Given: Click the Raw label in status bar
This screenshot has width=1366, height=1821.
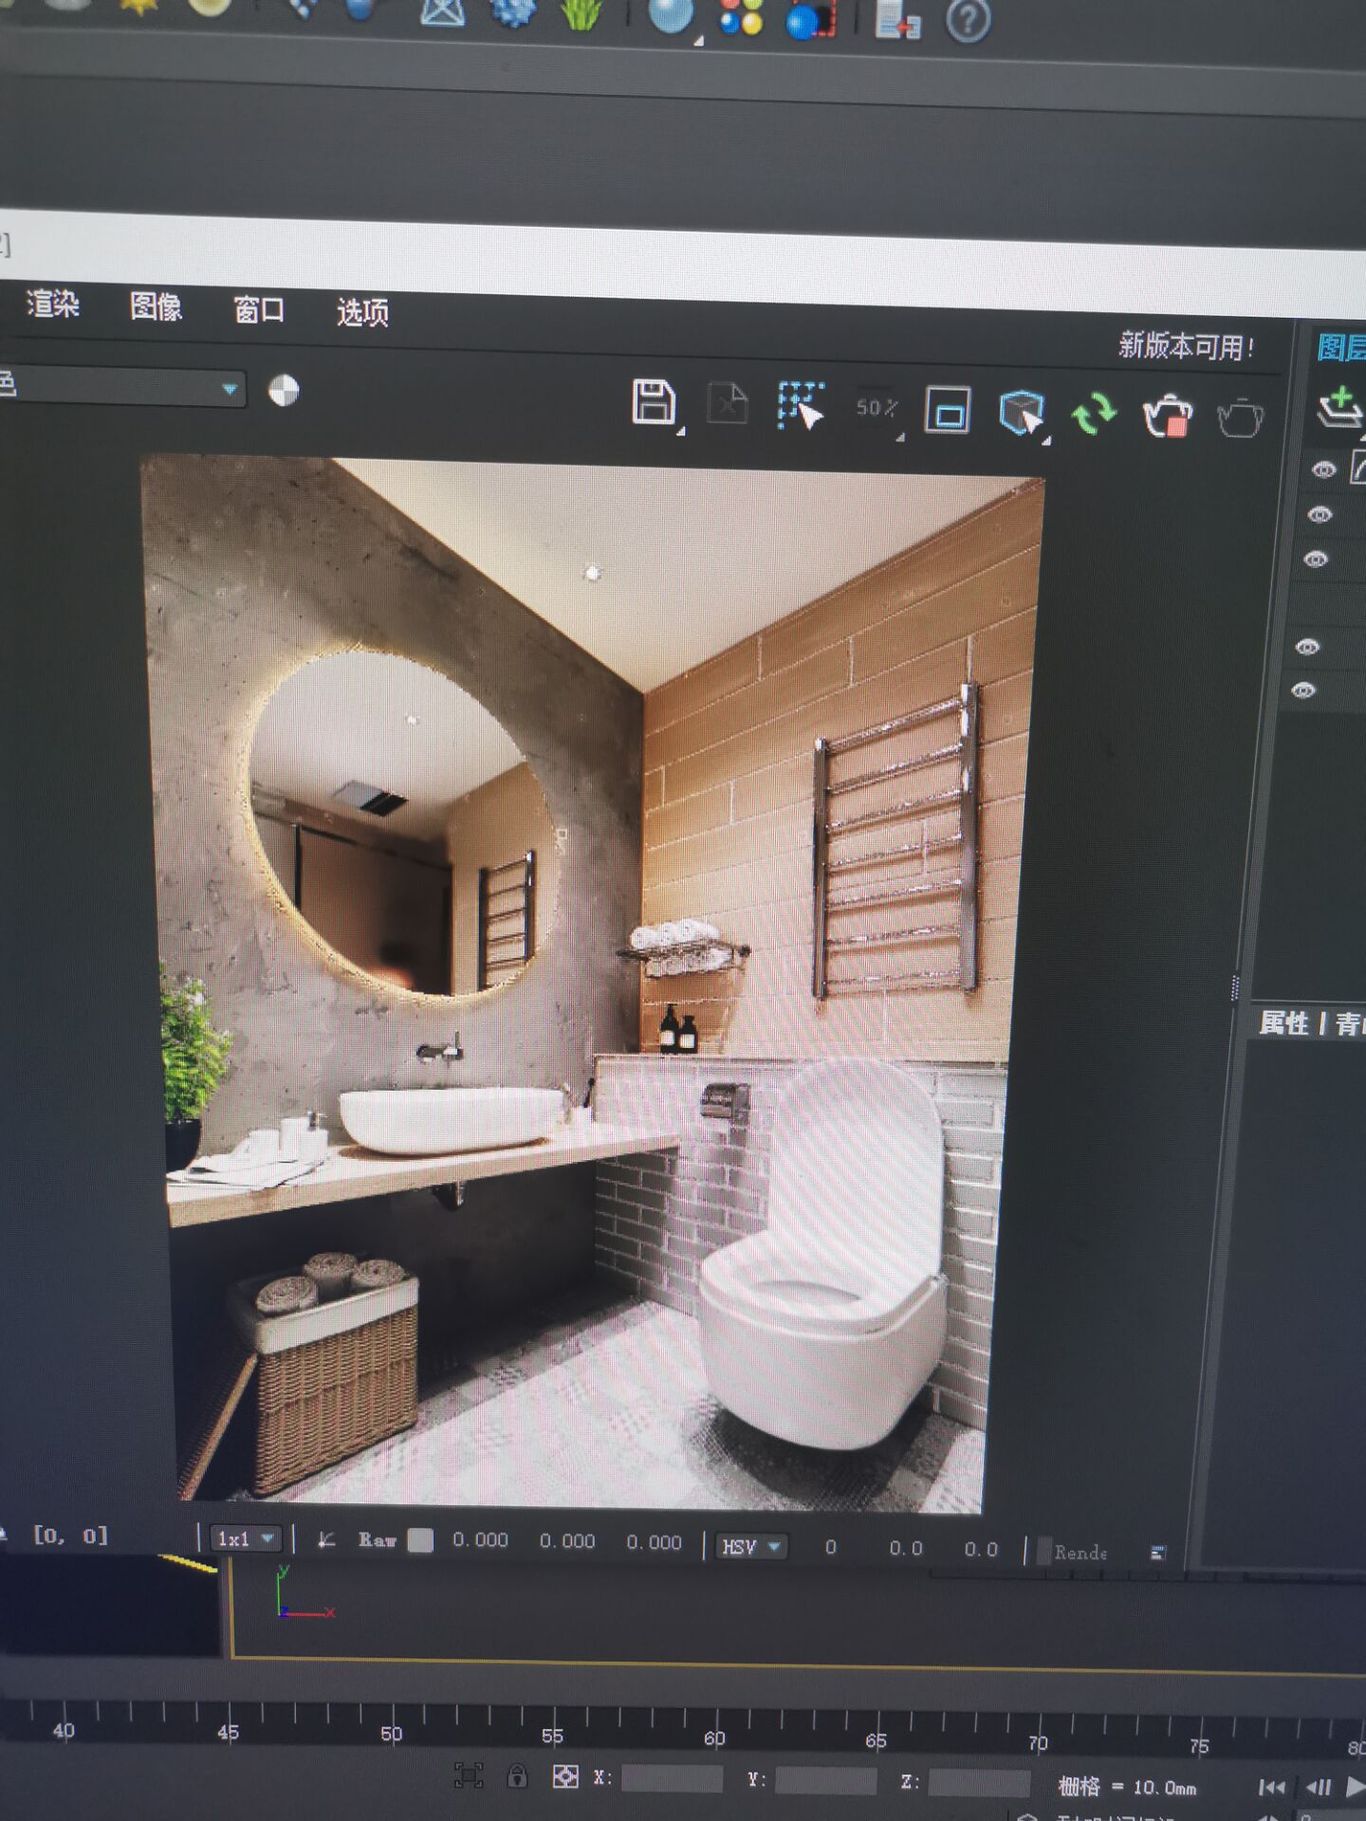Looking at the screenshot, I should click(x=377, y=1540).
